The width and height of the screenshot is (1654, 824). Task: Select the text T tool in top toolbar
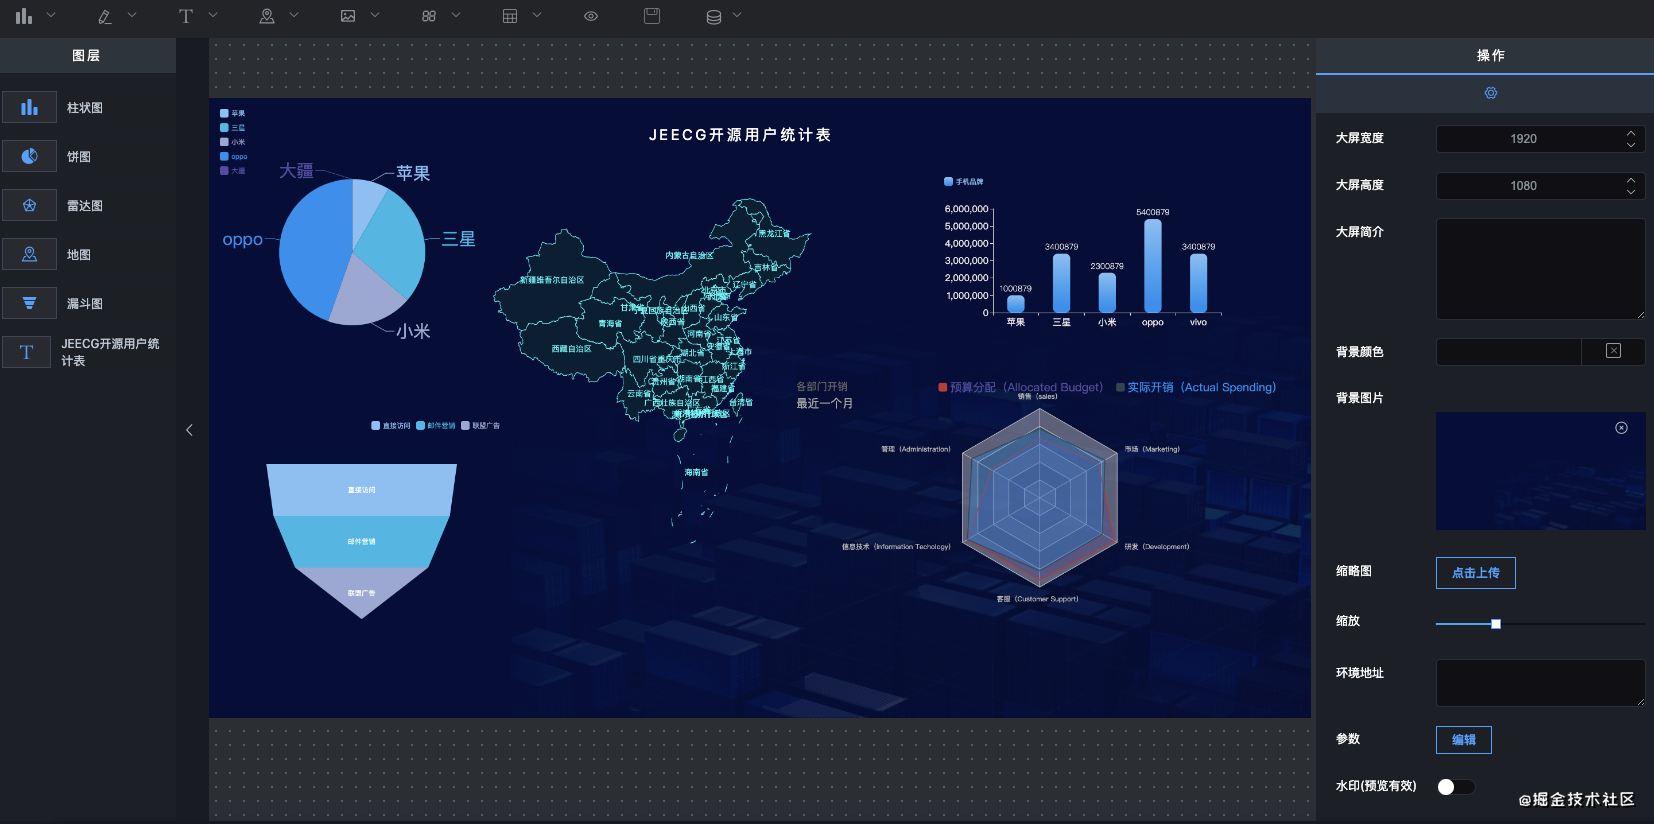pos(185,16)
